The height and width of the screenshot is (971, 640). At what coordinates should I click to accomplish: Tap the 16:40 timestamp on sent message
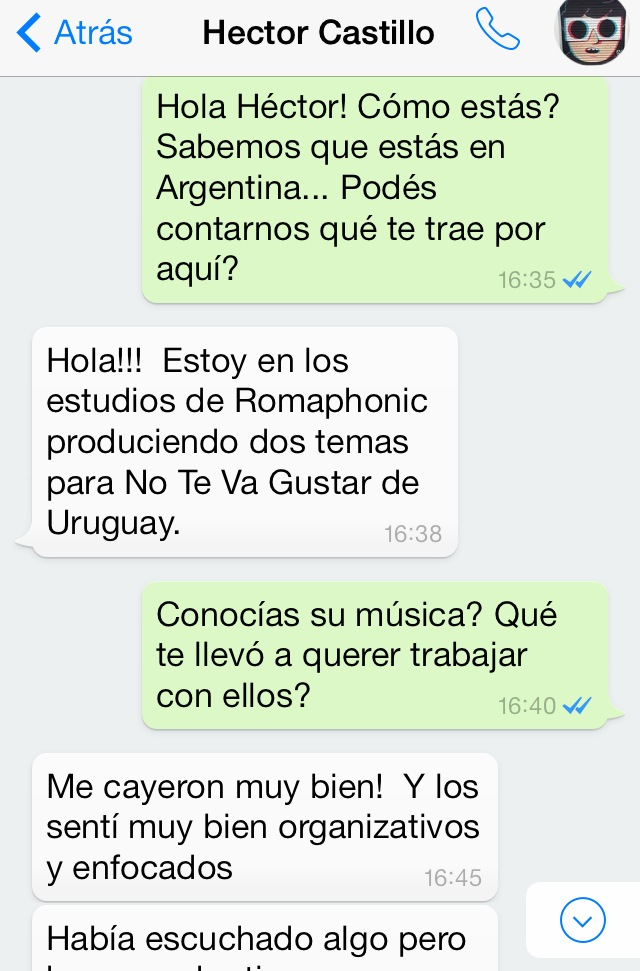[x=527, y=706]
